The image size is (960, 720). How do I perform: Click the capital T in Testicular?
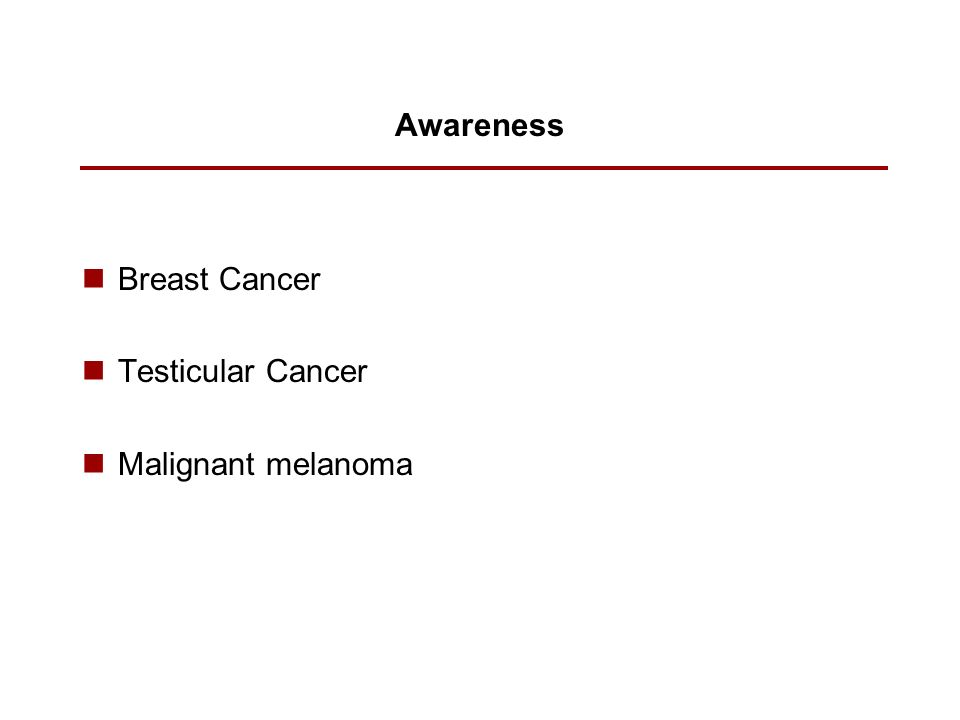click(129, 371)
